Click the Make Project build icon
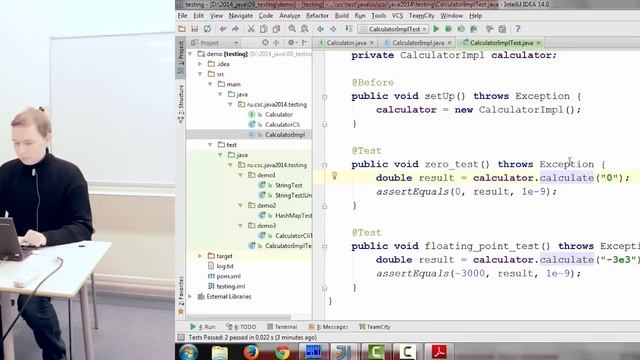 point(349,29)
